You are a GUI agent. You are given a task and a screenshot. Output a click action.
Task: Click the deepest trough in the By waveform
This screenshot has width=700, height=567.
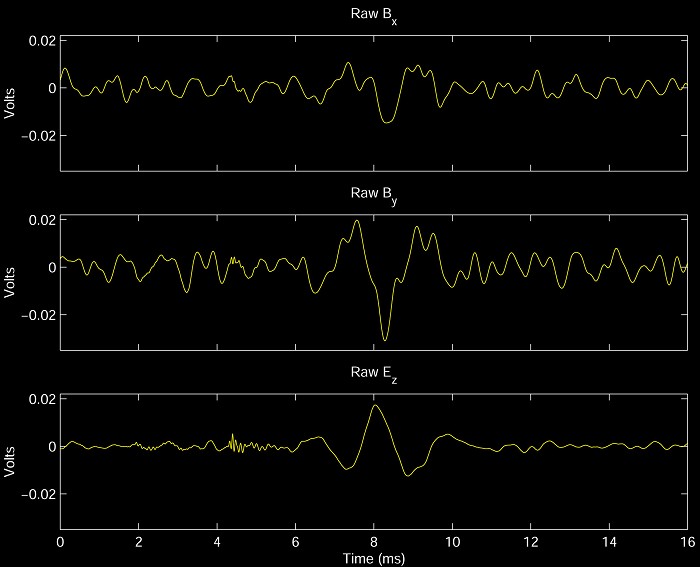pos(385,339)
